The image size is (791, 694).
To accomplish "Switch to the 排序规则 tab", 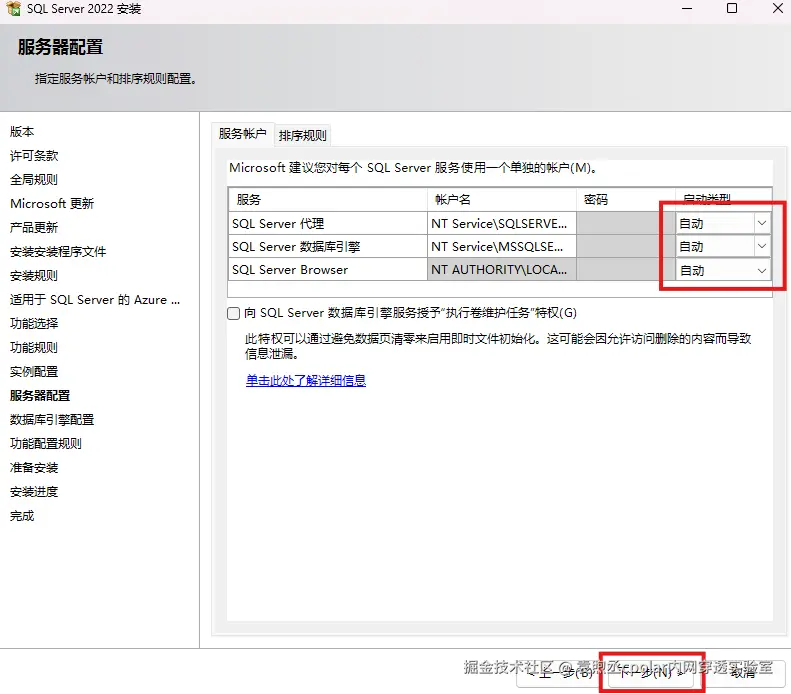I will click(x=303, y=135).
